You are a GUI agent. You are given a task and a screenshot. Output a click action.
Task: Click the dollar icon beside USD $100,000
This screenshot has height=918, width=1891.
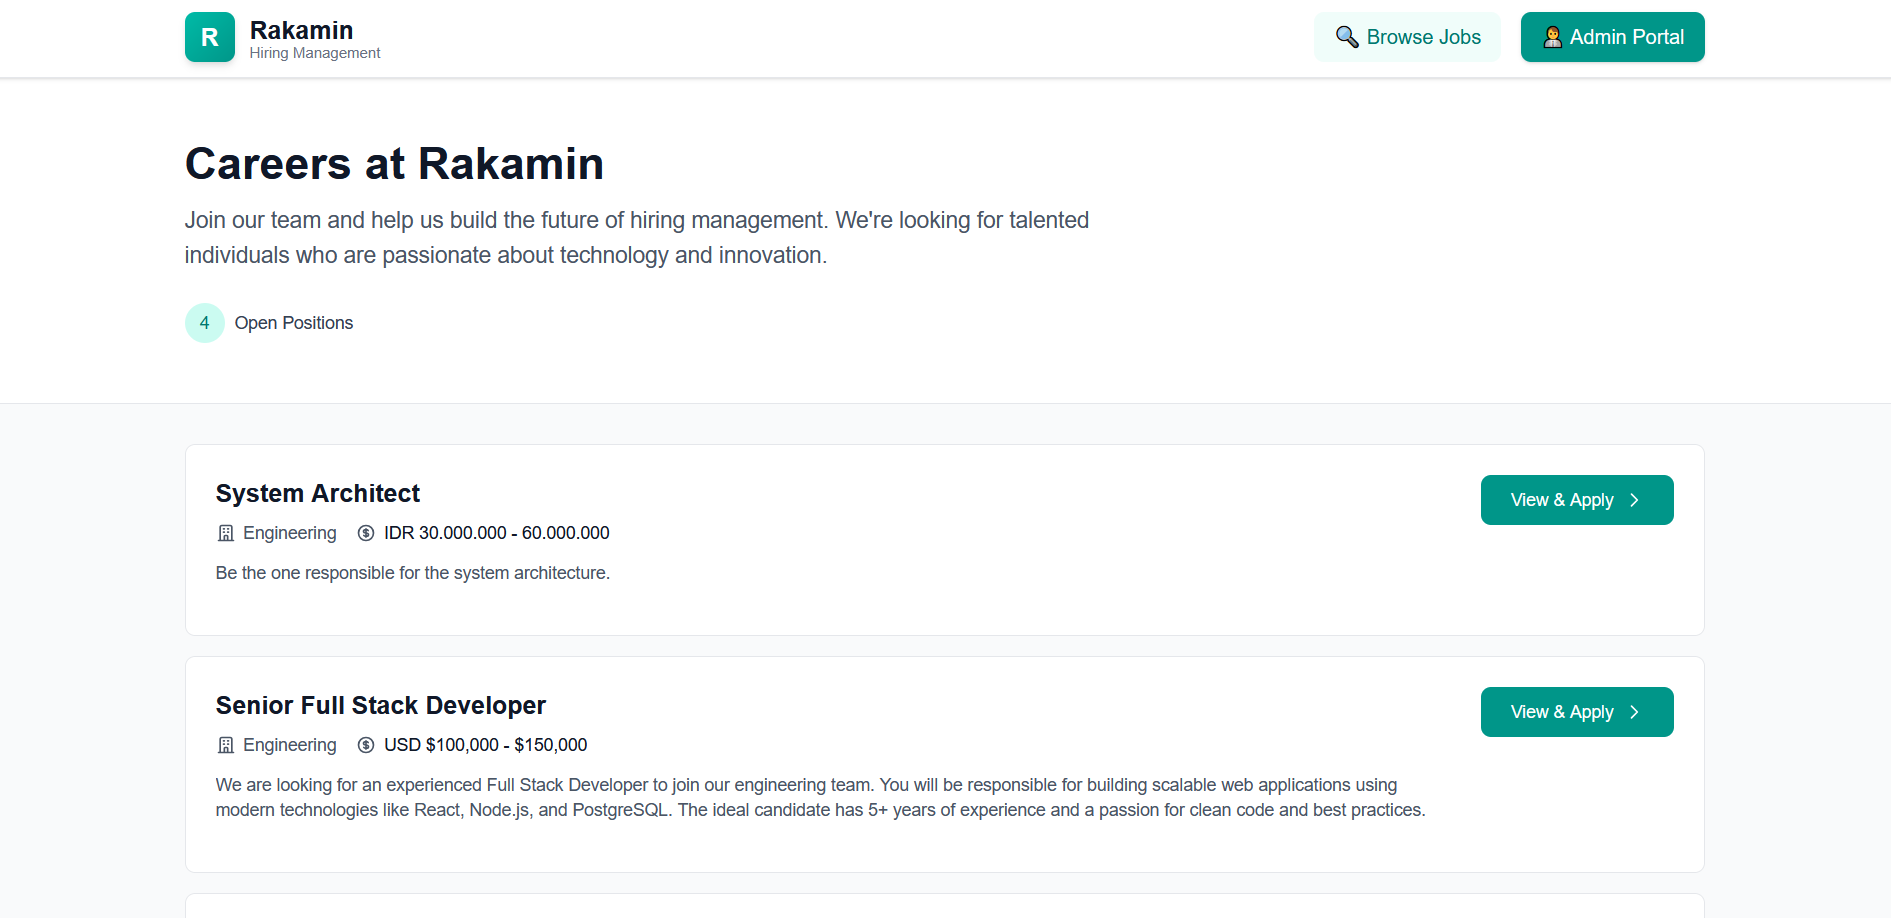(364, 745)
